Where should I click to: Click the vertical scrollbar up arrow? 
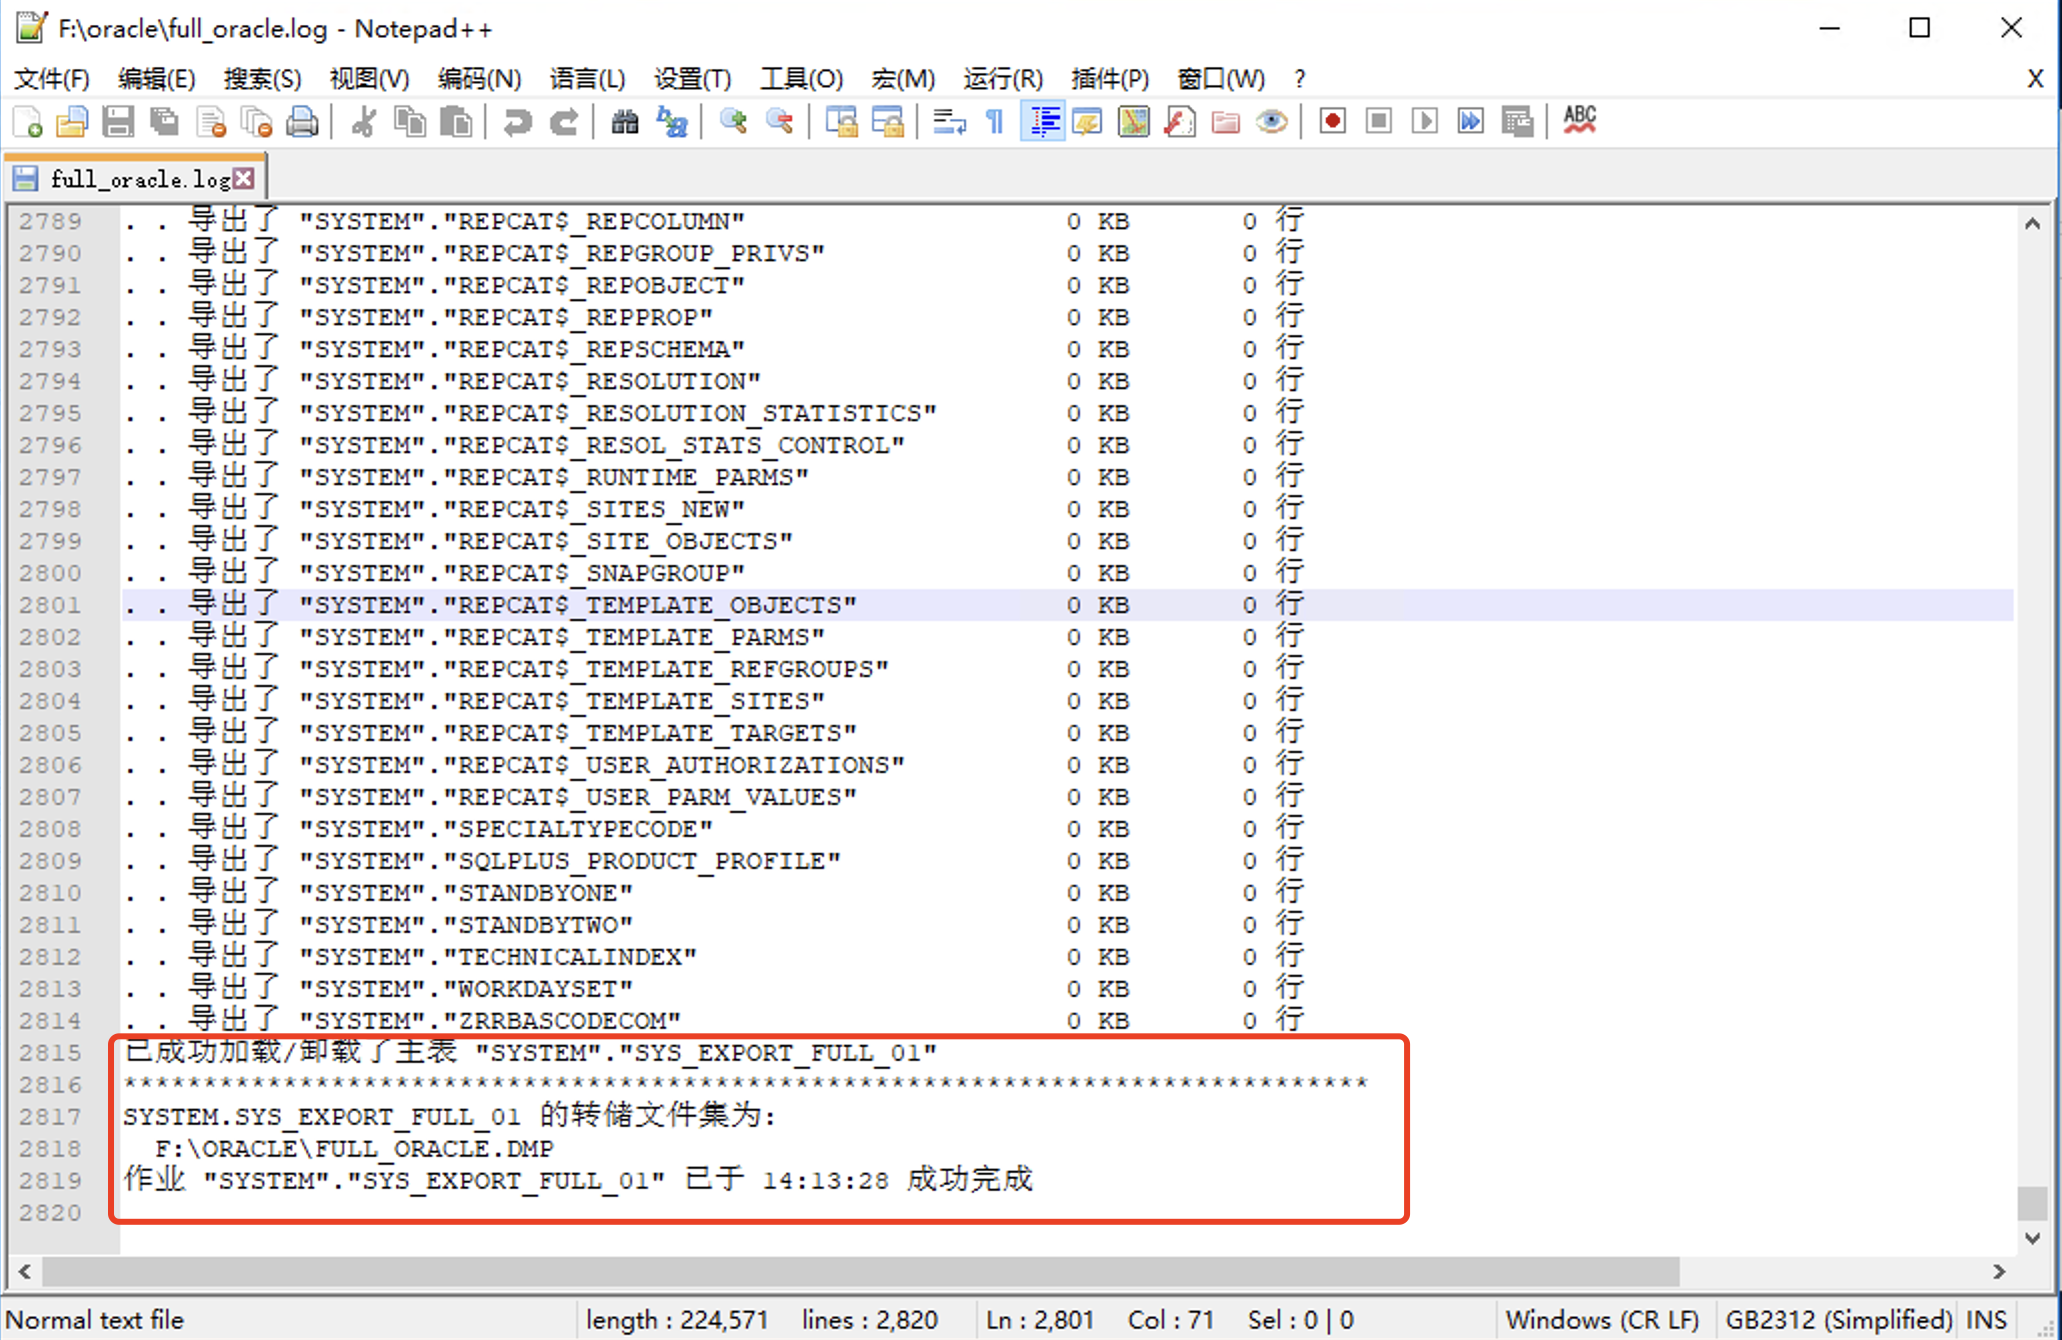point(2032,224)
